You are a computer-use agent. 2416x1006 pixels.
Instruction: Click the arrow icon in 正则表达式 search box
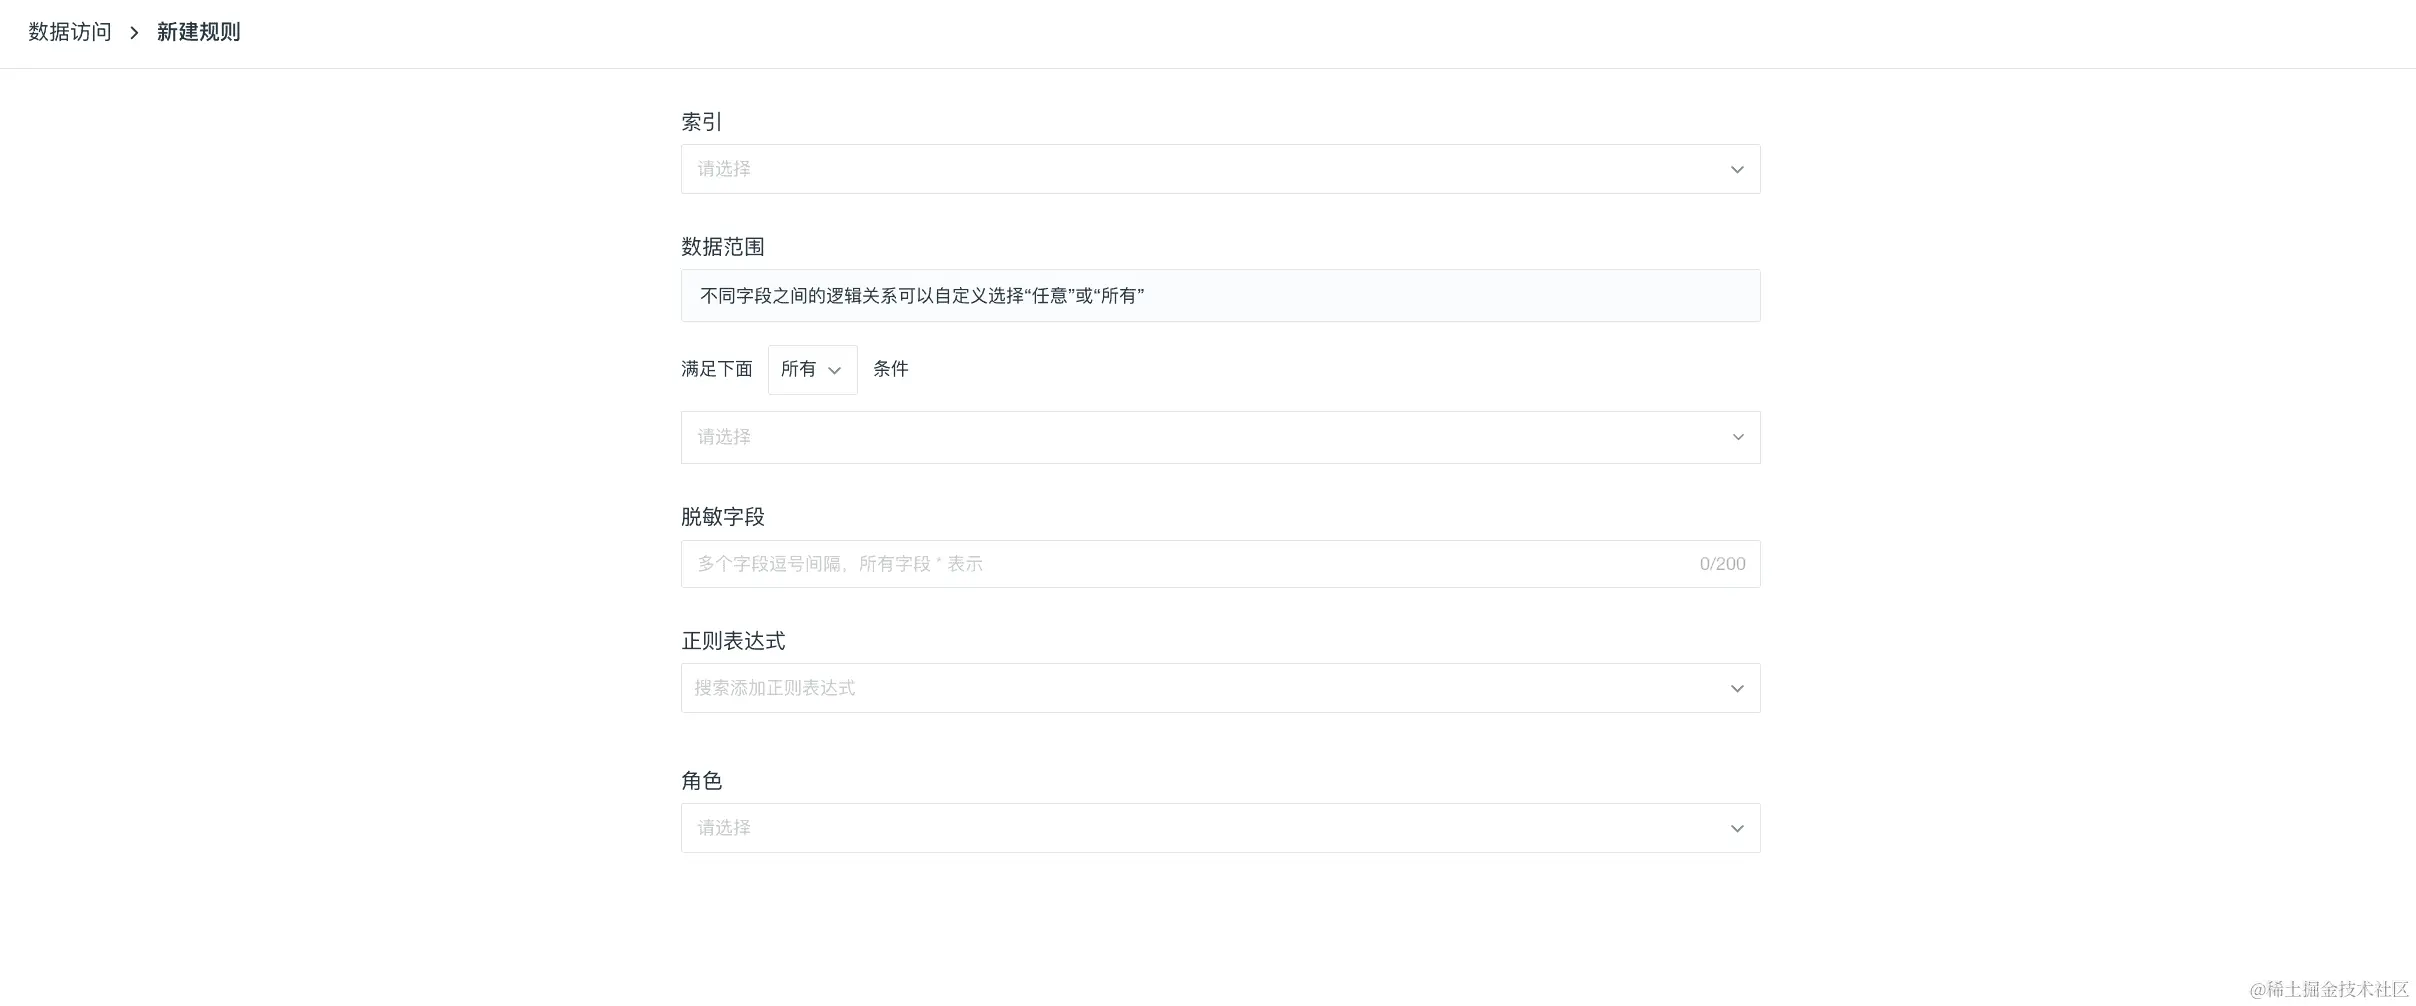(x=1737, y=689)
